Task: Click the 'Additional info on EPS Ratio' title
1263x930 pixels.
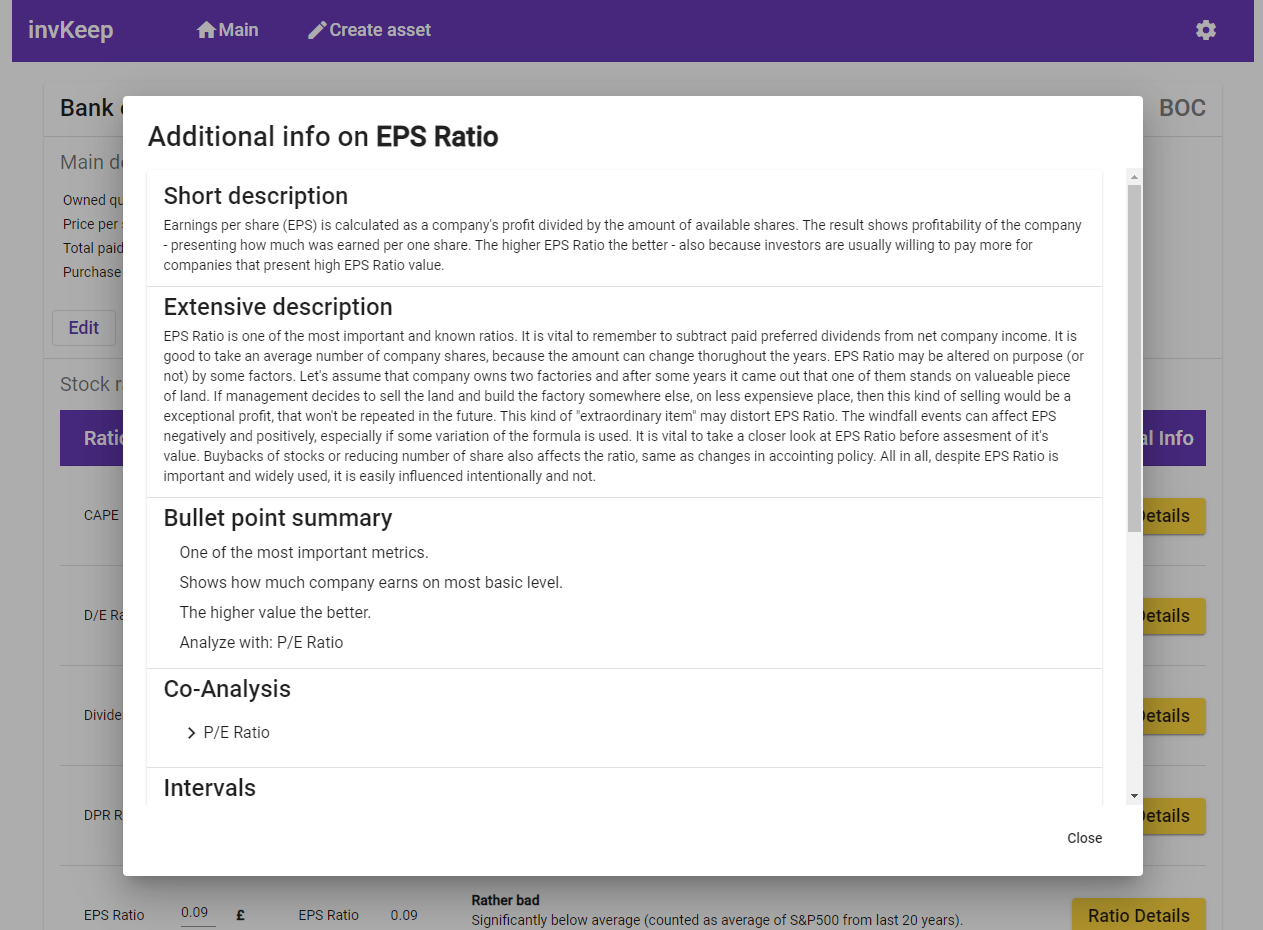Action: 323,137
